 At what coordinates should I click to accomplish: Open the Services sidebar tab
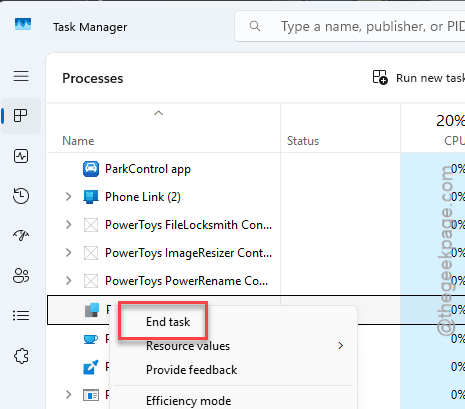coord(21,356)
